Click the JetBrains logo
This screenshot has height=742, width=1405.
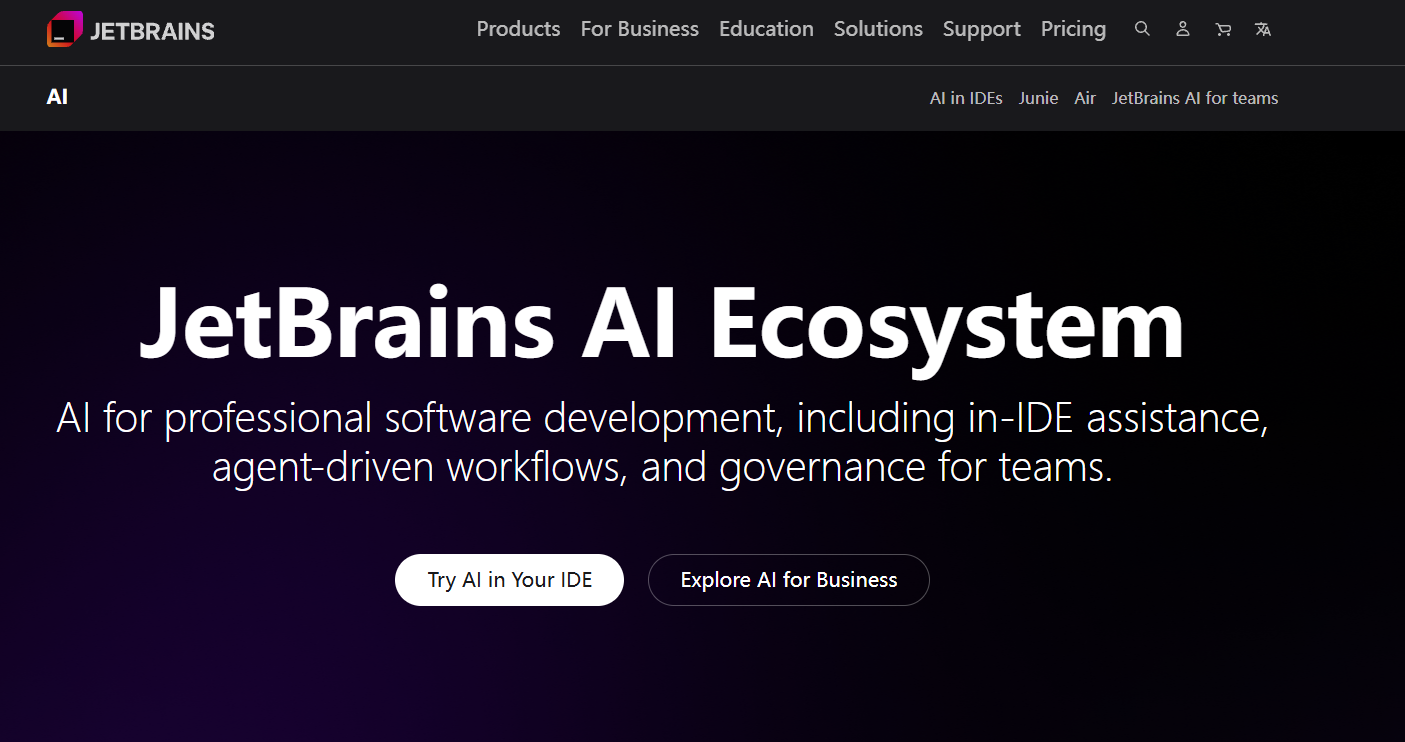click(x=131, y=30)
